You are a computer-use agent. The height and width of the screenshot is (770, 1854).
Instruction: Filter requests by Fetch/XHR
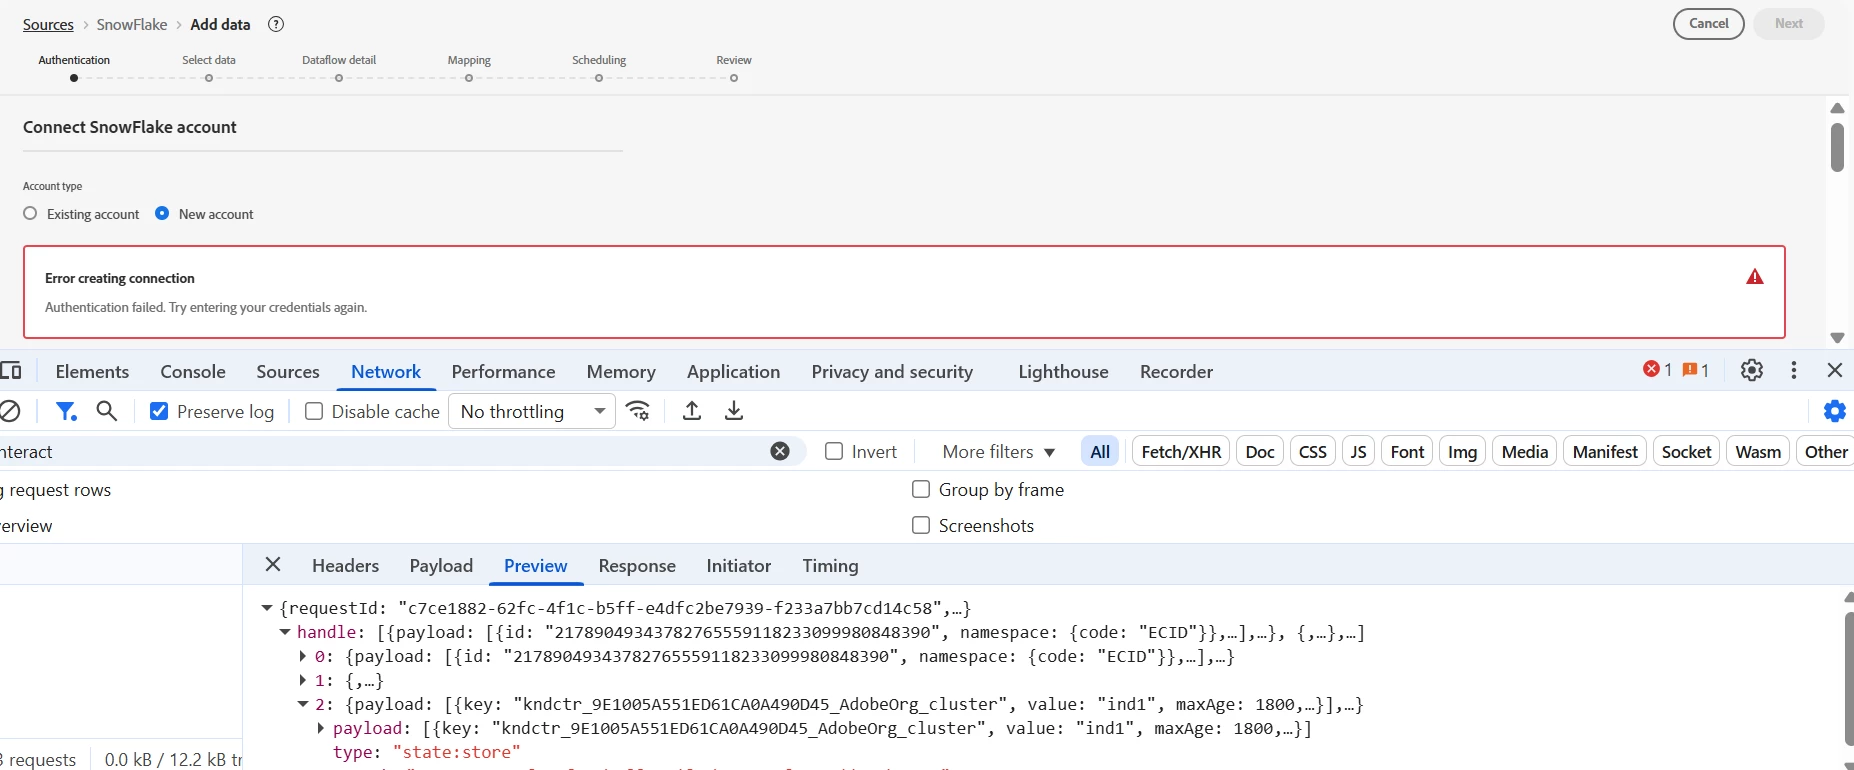[x=1181, y=451]
